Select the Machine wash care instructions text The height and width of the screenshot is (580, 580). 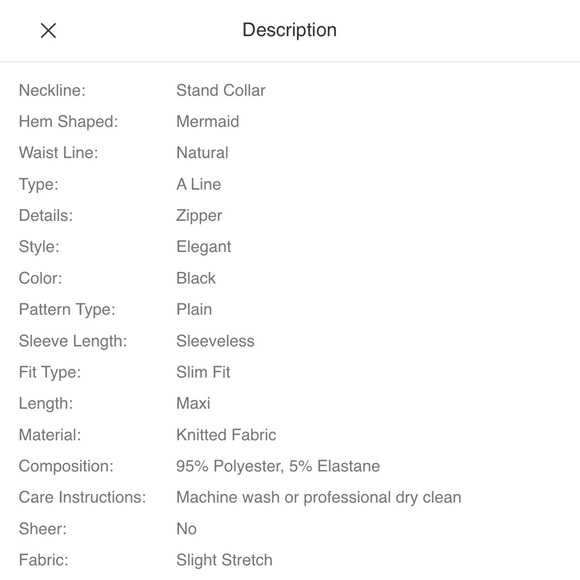(319, 498)
